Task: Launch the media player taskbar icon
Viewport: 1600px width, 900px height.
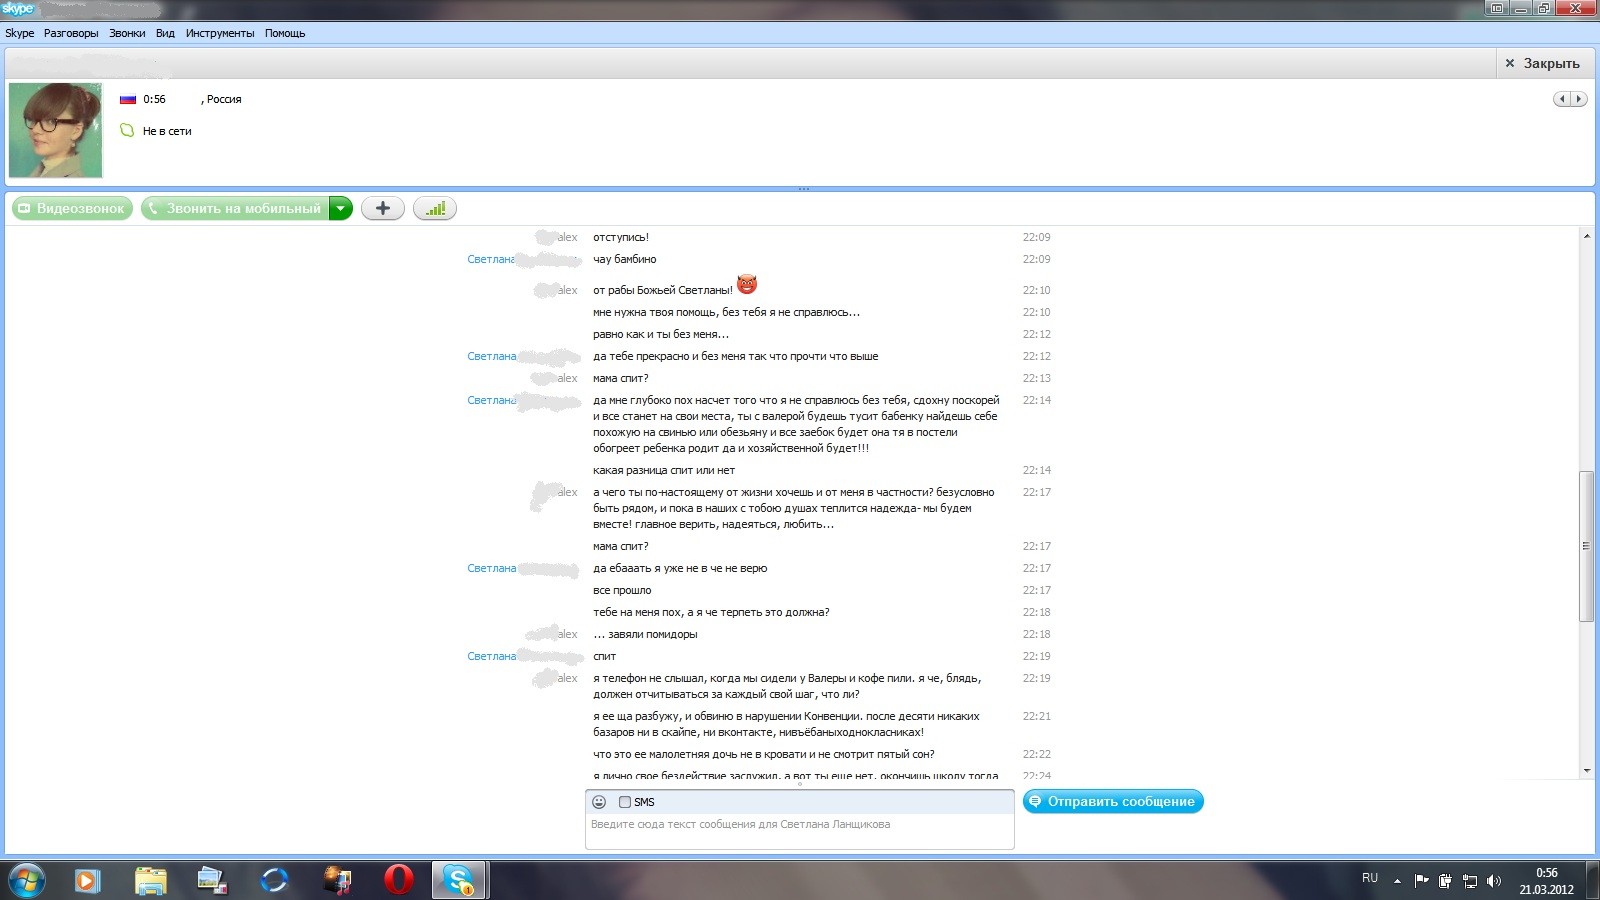Action: (x=87, y=880)
